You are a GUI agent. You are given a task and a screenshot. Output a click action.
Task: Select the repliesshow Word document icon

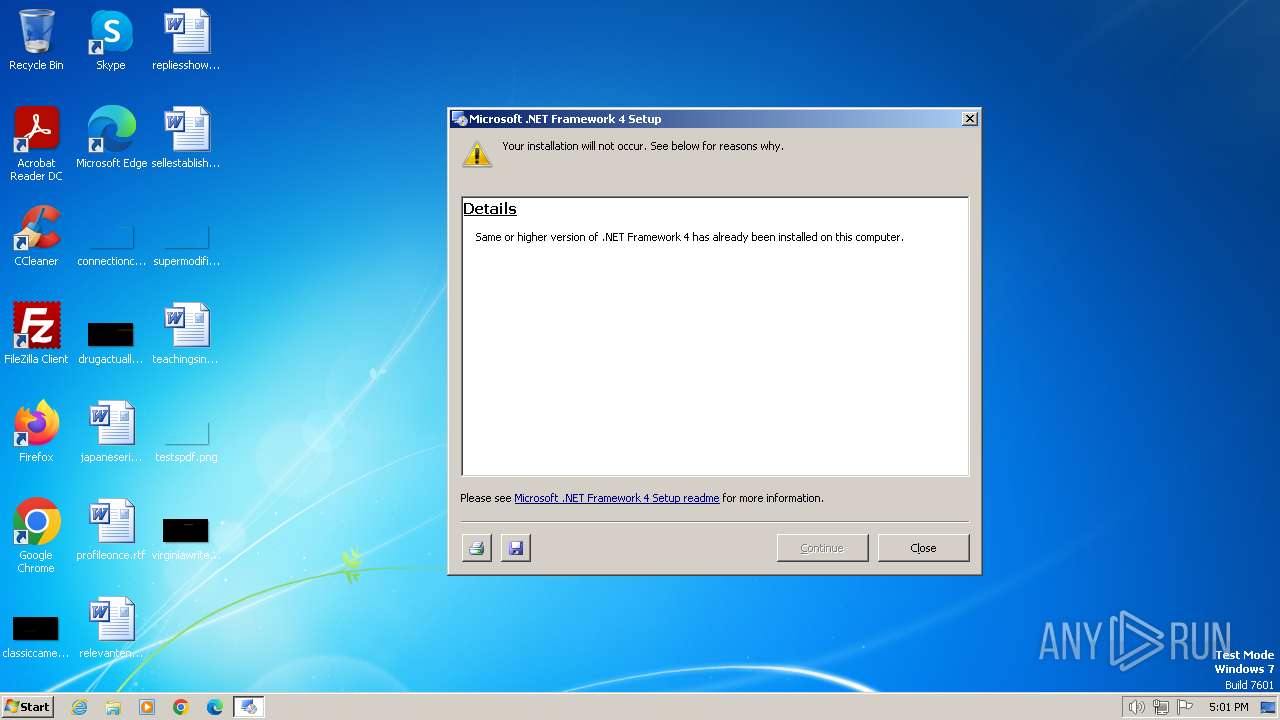pyautogui.click(x=186, y=40)
